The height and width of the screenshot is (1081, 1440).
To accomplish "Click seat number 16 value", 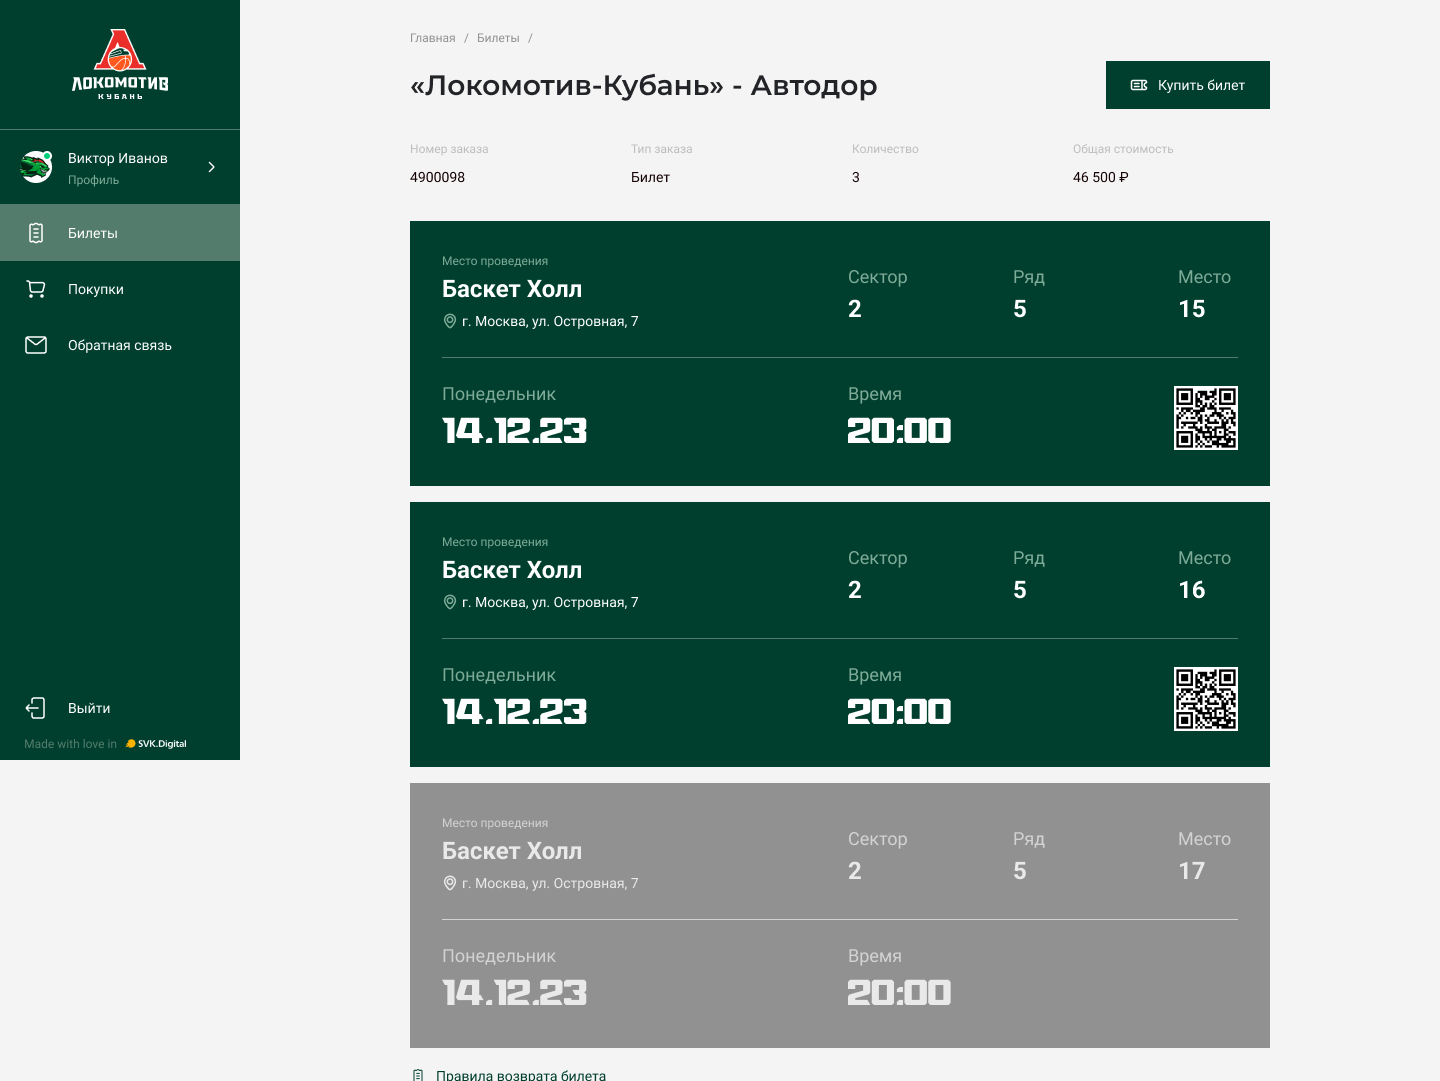I will tap(1191, 590).
